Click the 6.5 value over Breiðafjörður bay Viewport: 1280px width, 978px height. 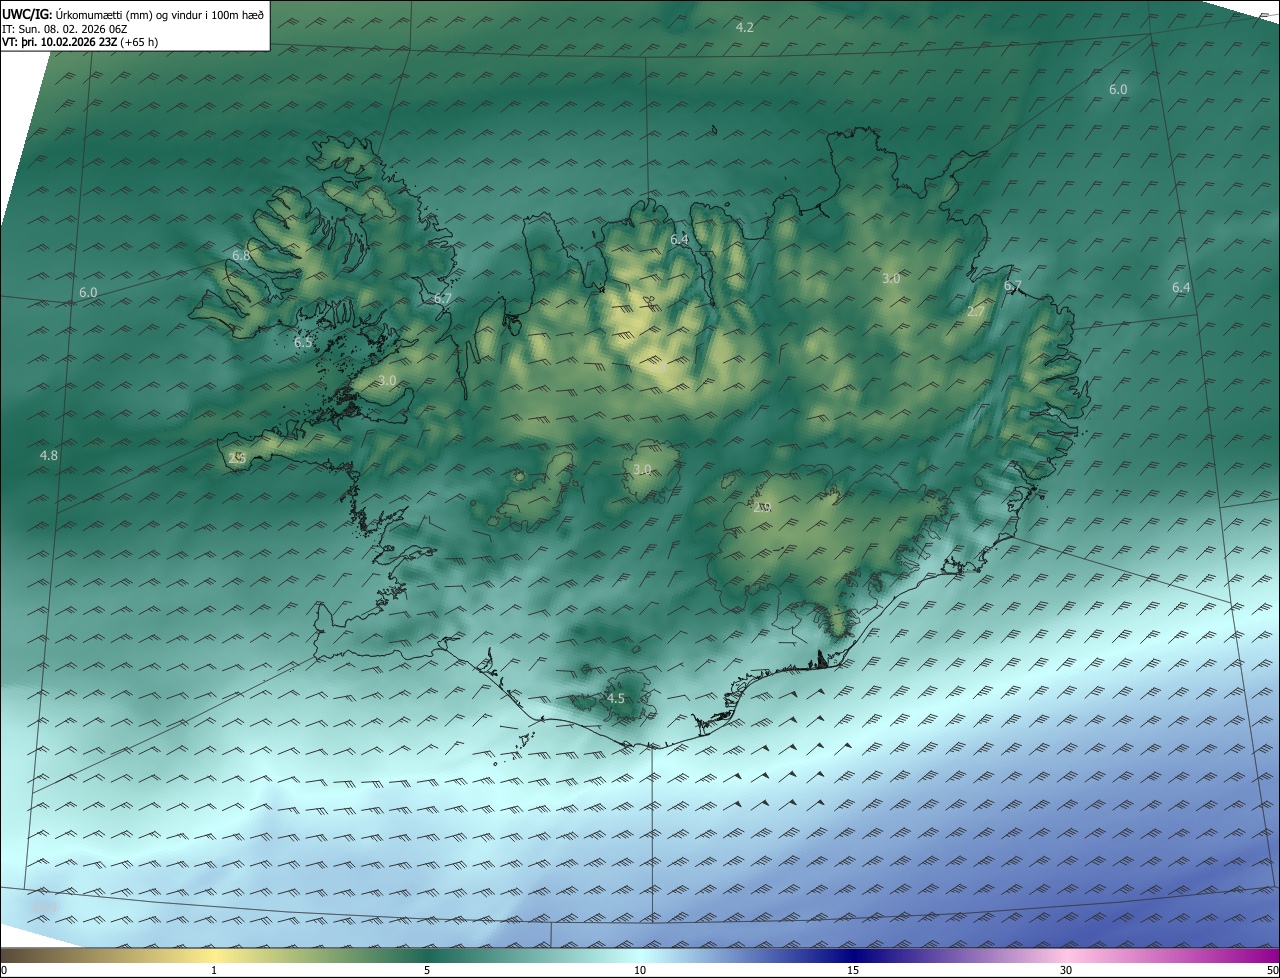(303, 342)
